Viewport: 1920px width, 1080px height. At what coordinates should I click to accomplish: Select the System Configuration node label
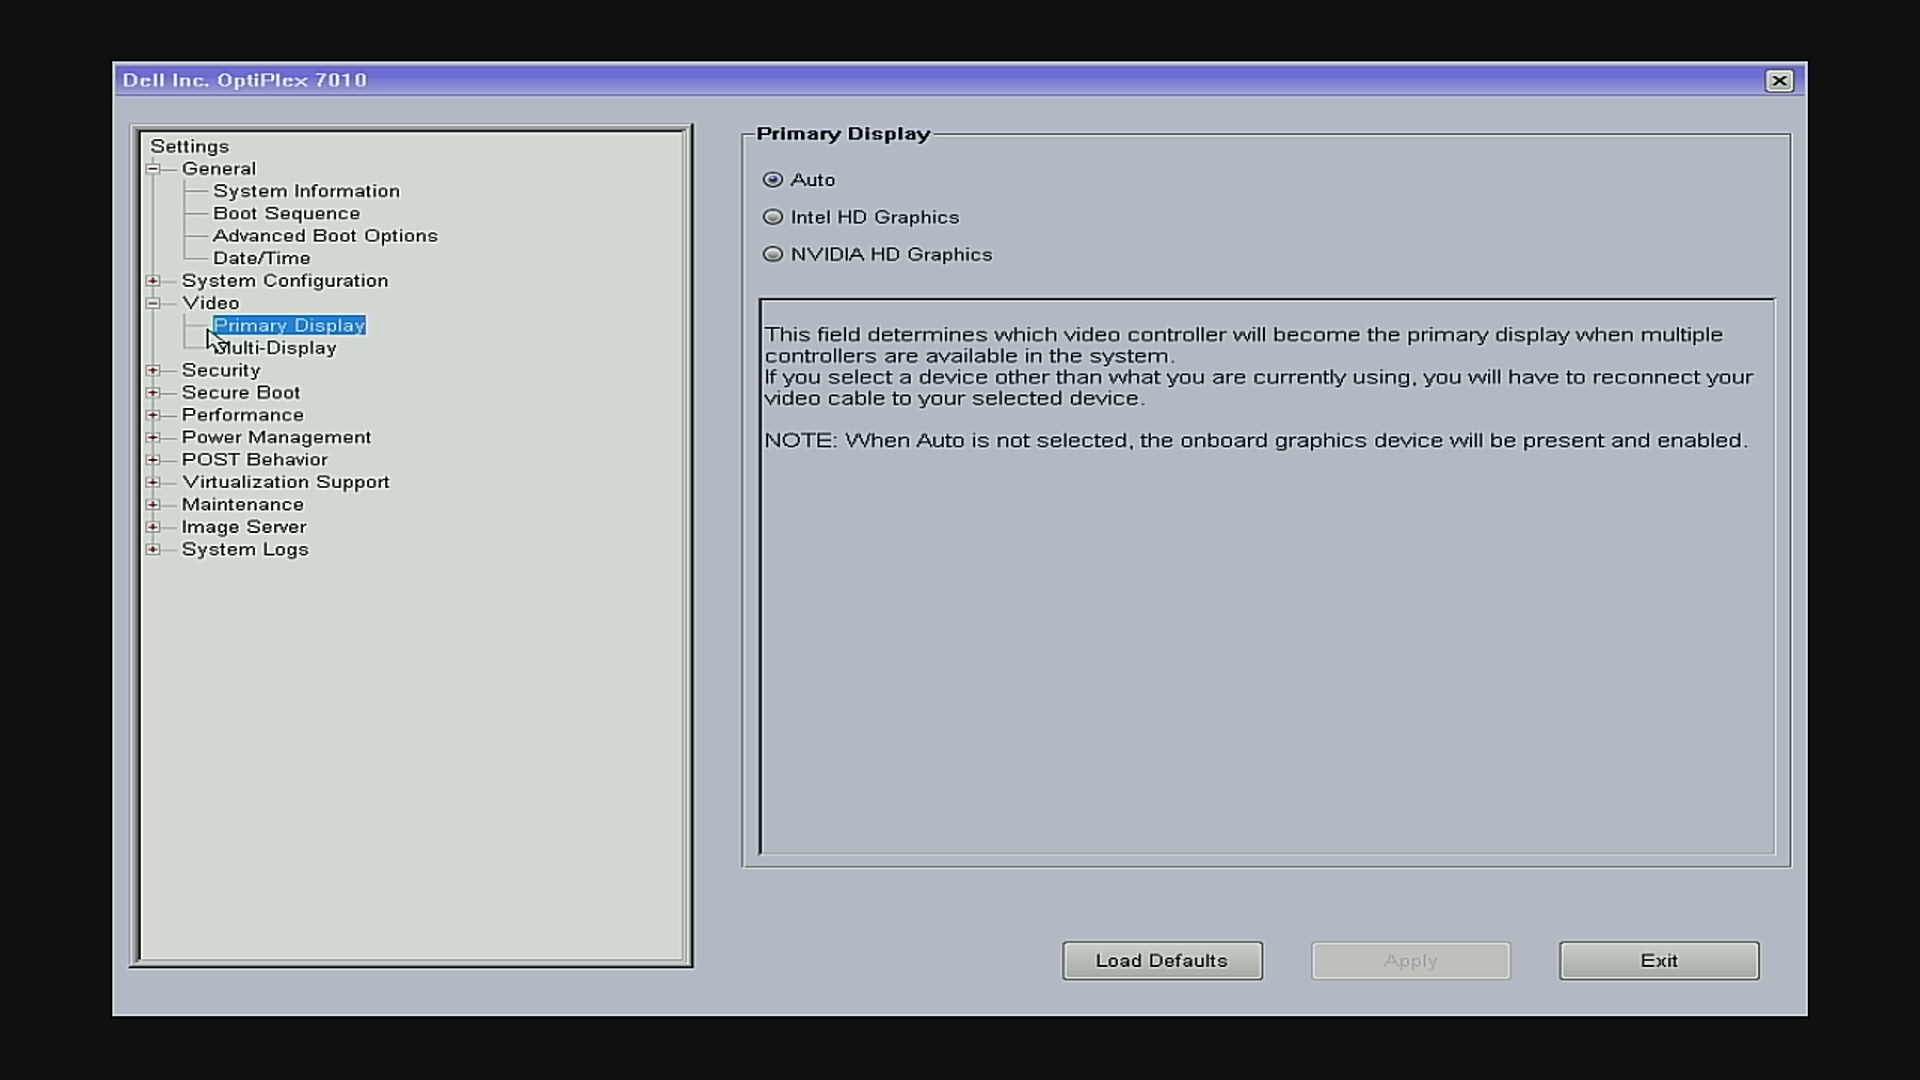pos(285,281)
